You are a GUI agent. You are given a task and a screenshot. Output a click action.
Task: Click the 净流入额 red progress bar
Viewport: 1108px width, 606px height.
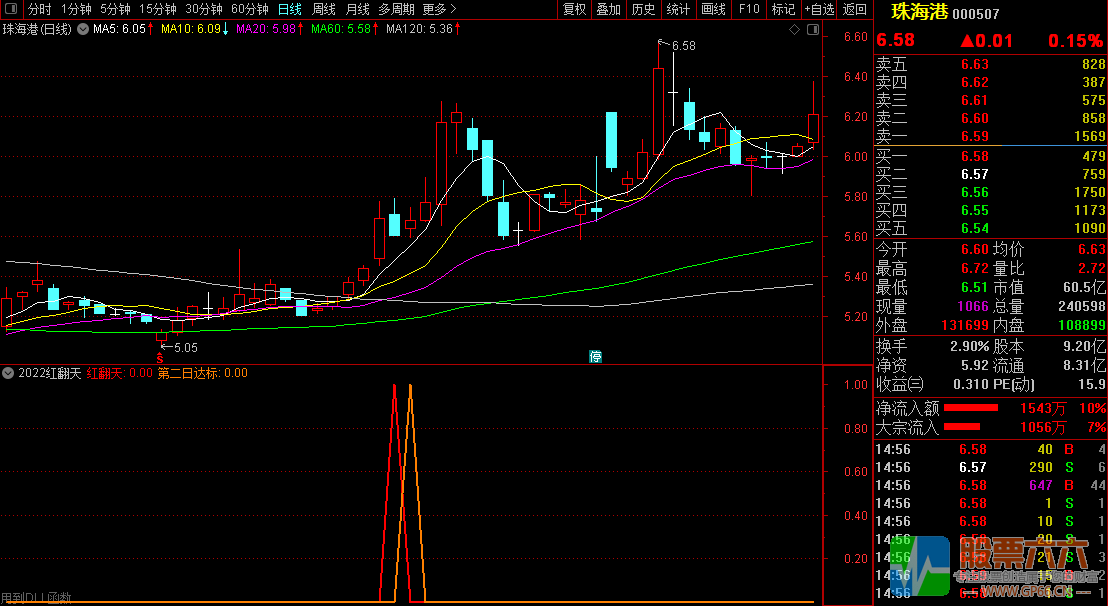[x=971, y=408]
